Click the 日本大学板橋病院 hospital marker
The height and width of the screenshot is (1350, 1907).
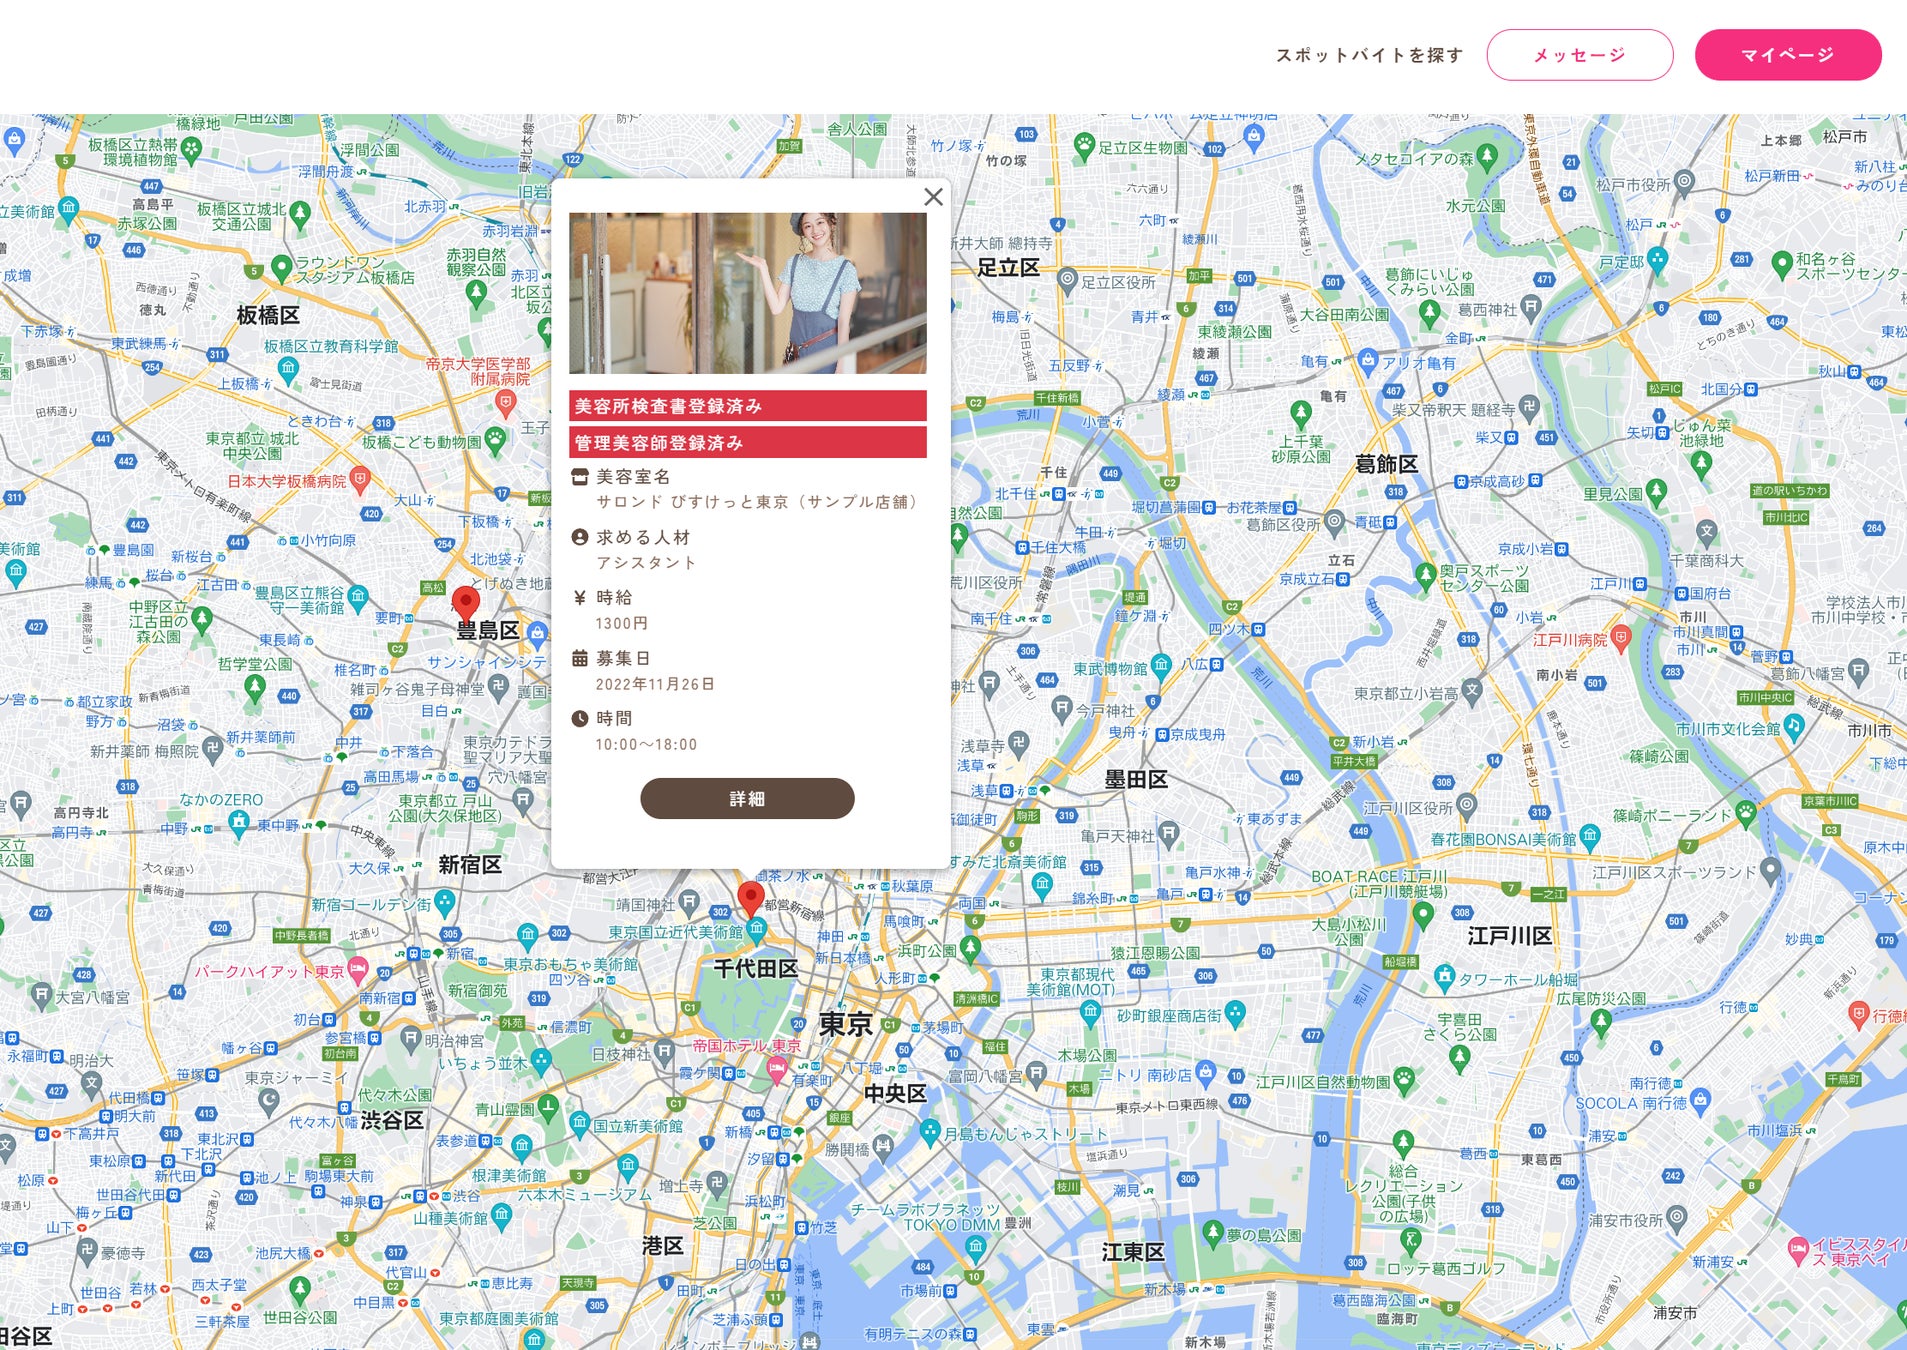(x=360, y=480)
